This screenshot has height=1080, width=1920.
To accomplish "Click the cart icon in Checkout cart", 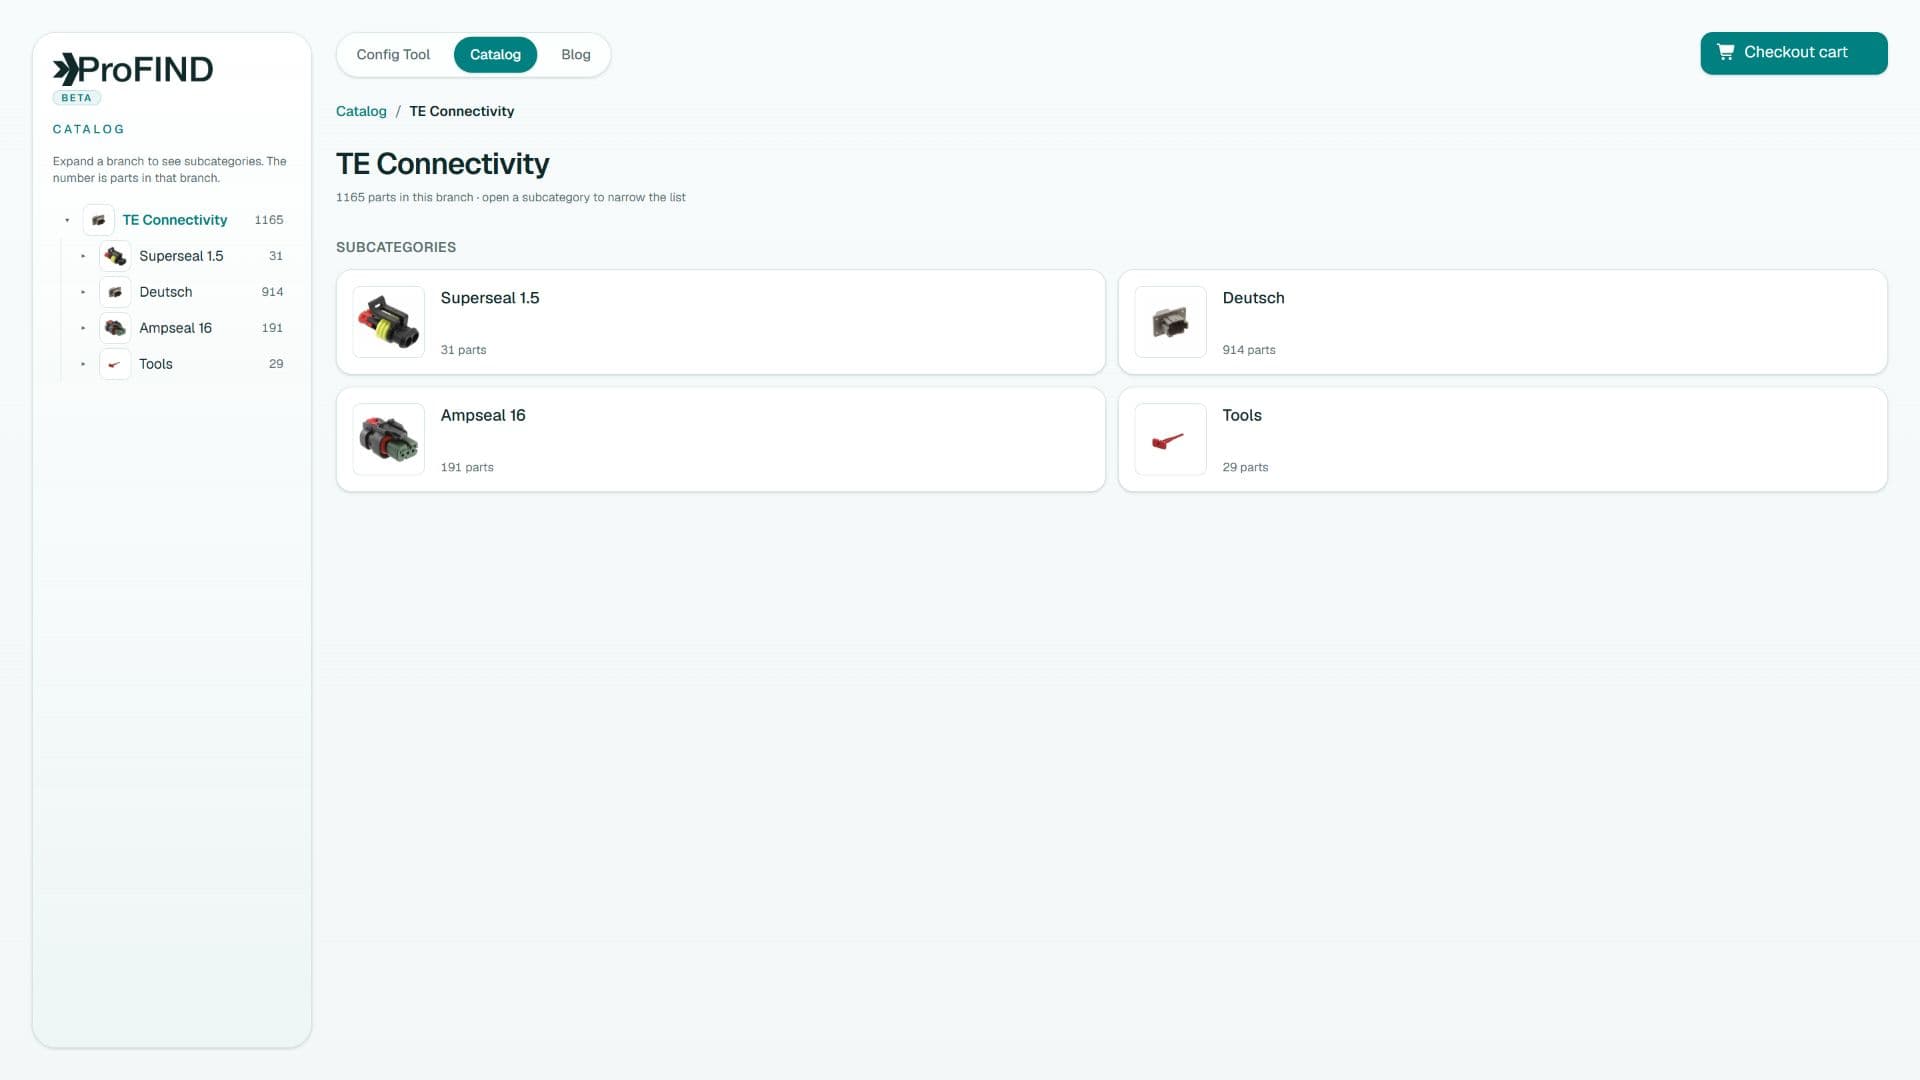I will (x=1725, y=52).
